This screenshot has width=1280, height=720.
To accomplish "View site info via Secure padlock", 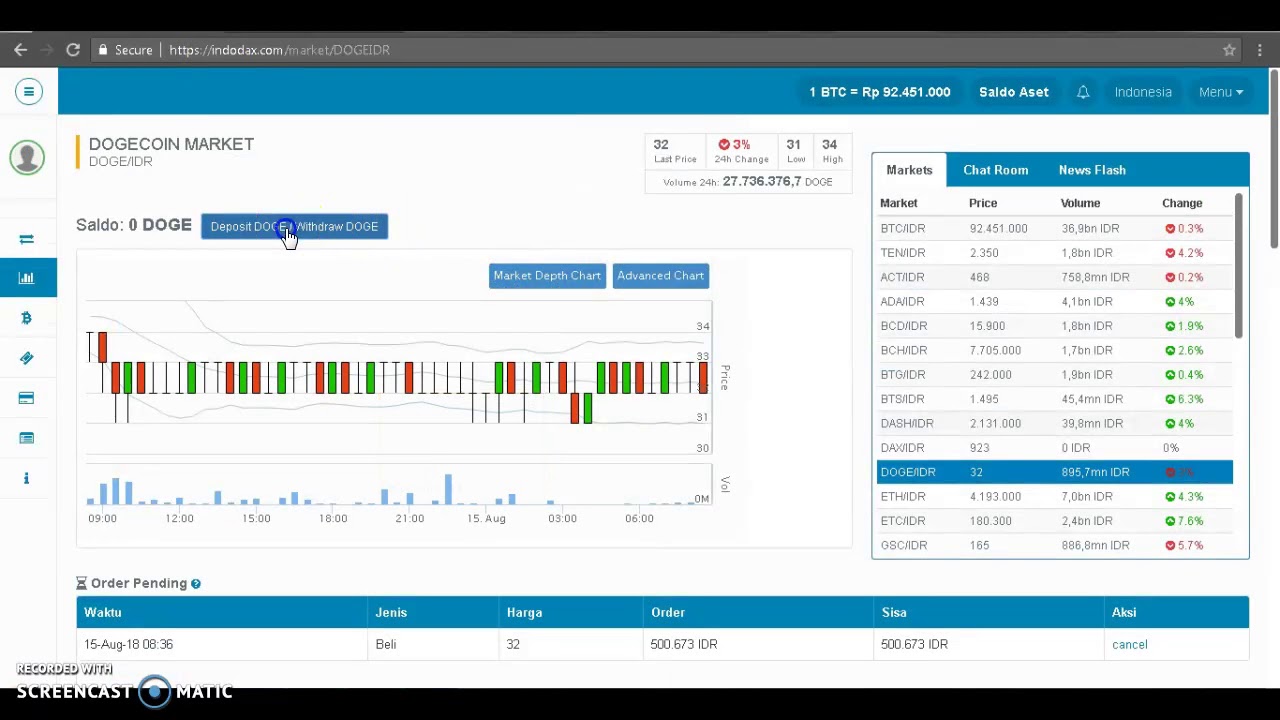I will coord(125,50).
